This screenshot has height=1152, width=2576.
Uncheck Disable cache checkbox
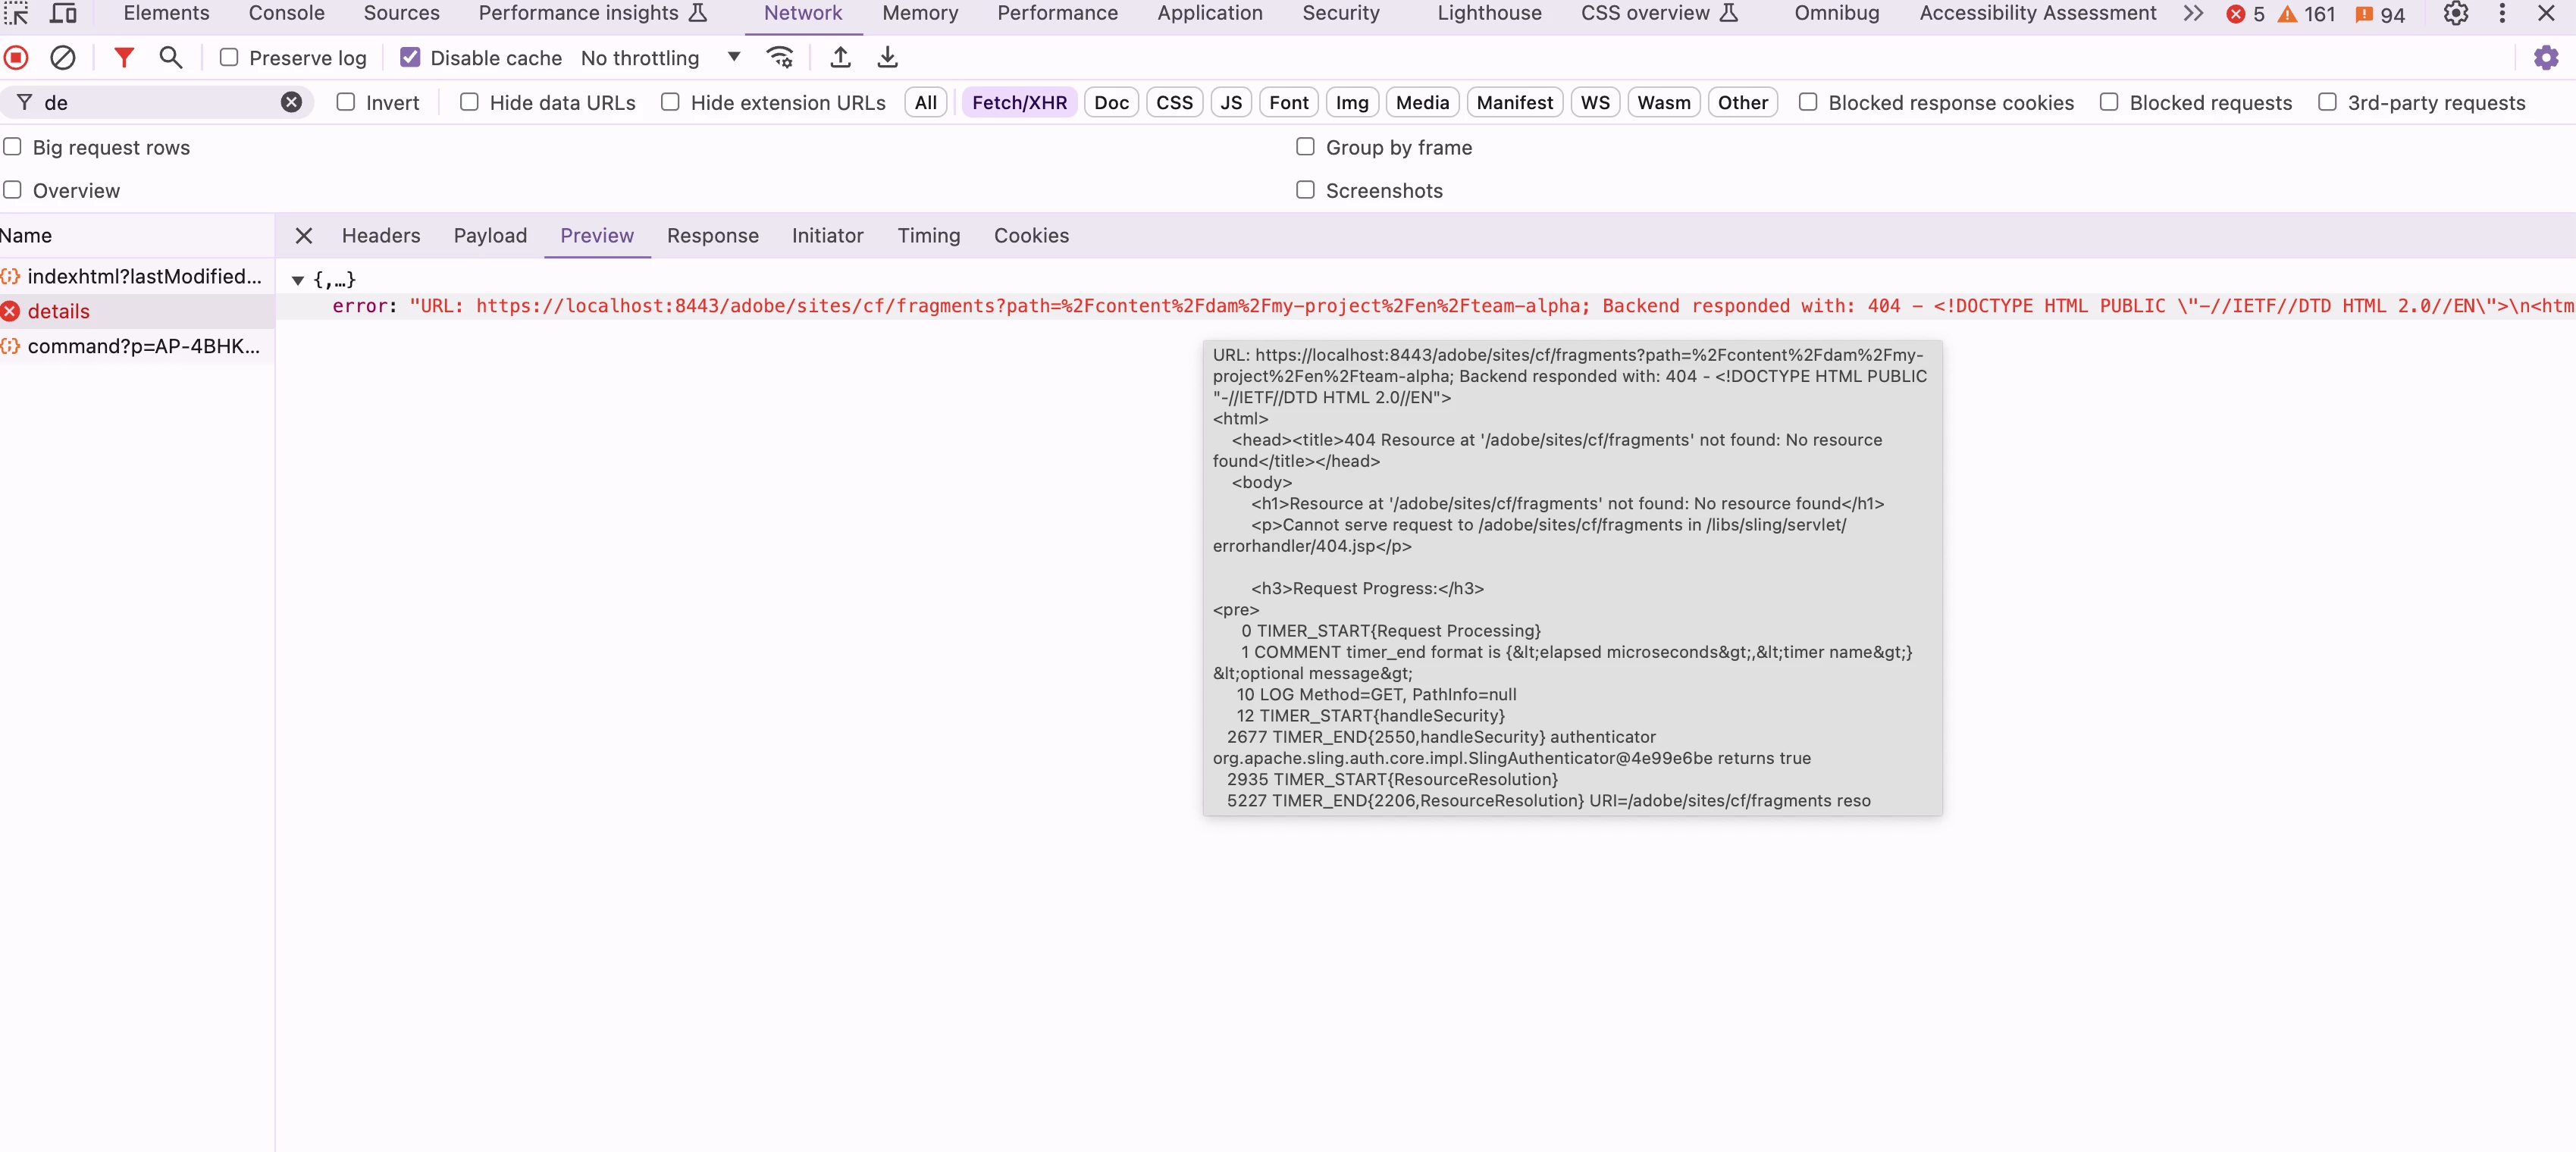coord(410,58)
